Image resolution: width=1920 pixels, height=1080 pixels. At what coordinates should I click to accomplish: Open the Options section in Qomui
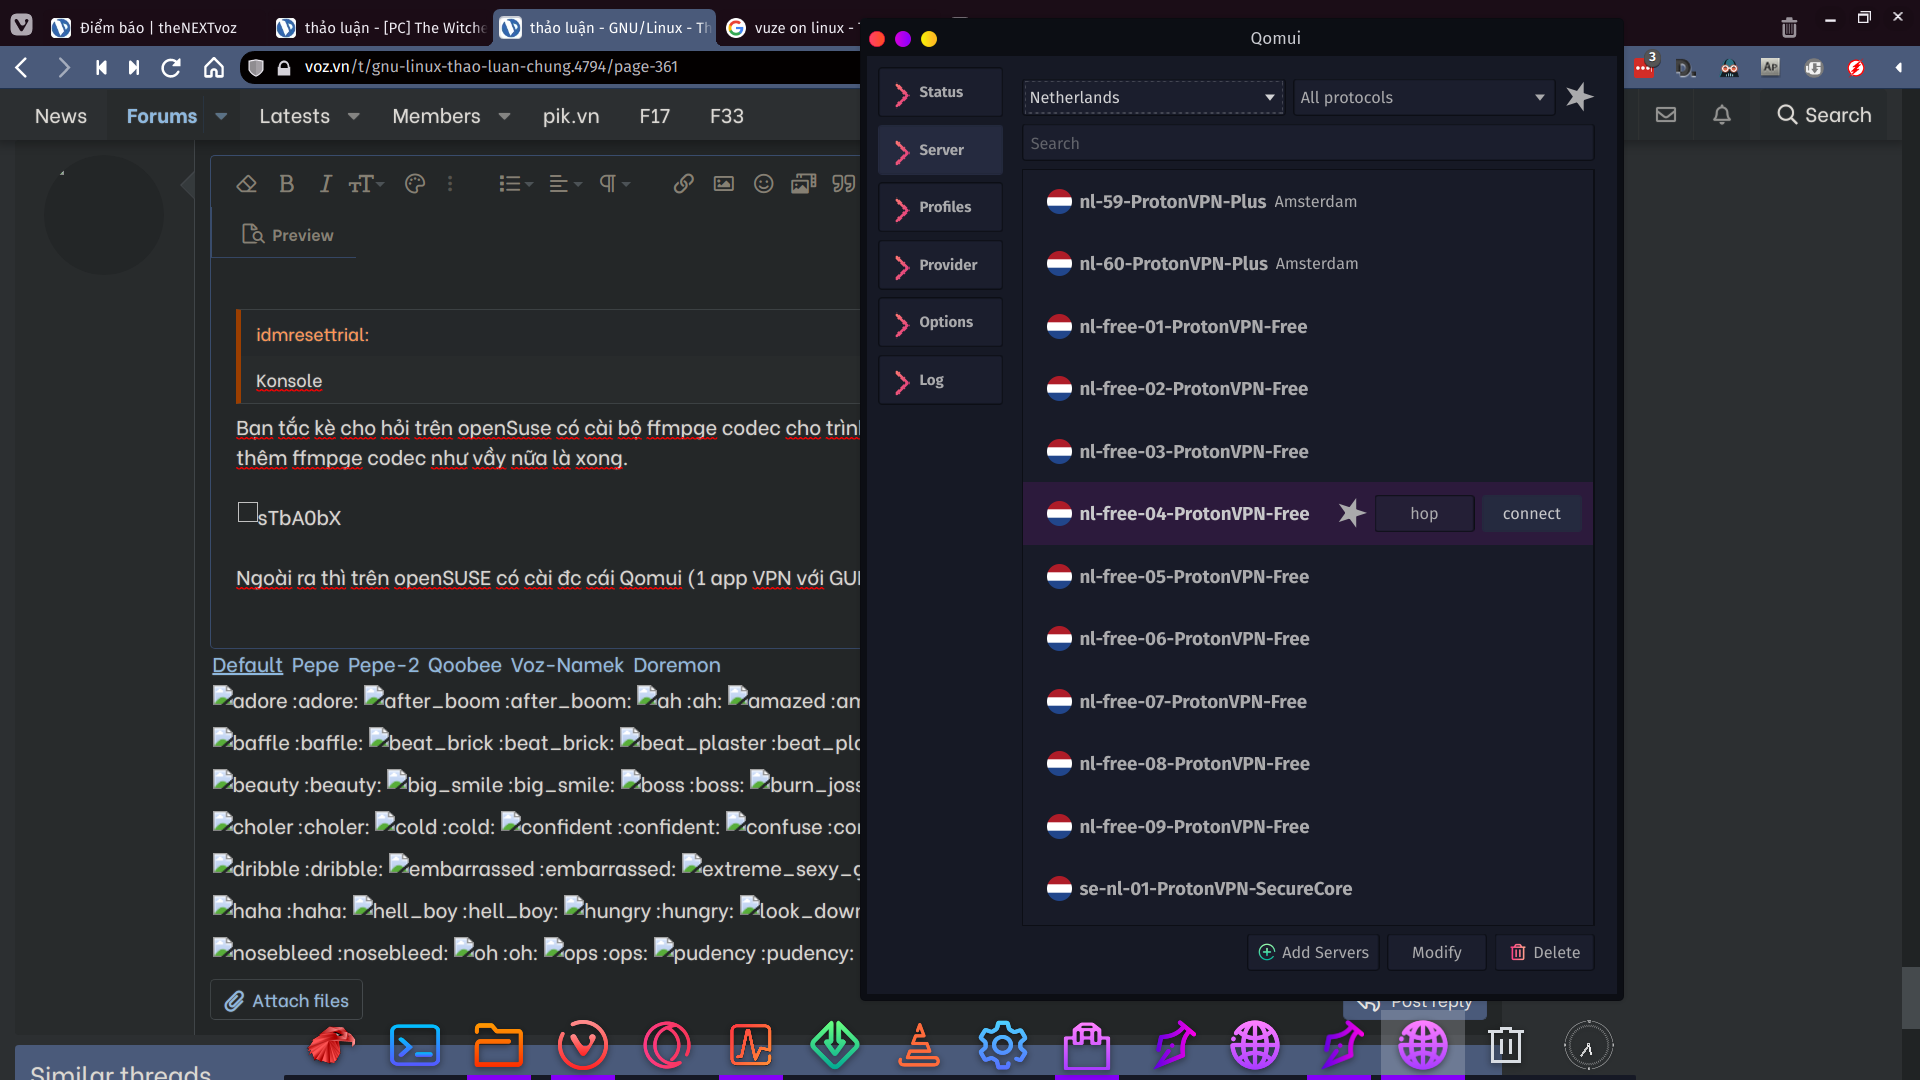tap(940, 322)
